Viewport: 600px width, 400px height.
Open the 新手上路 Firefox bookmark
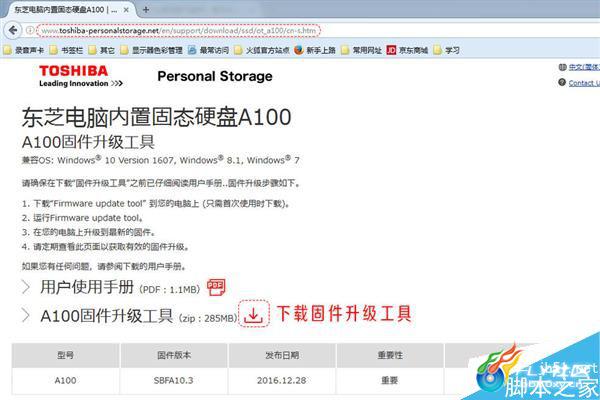[x=315, y=50]
